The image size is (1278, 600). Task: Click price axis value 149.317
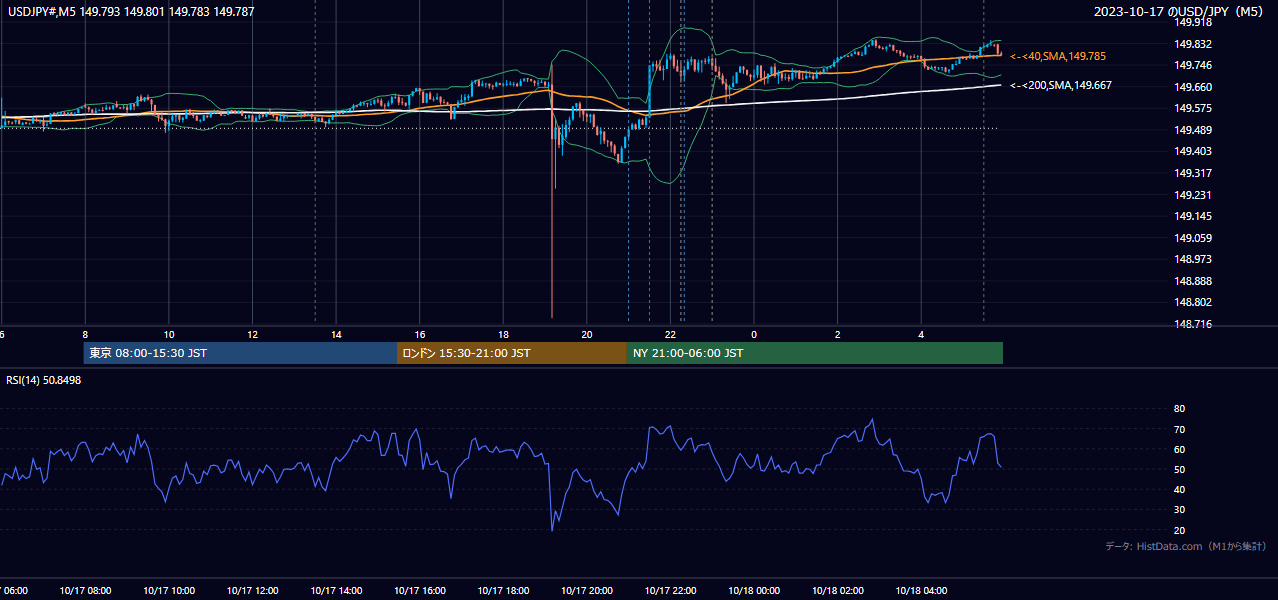(1192, 173)
